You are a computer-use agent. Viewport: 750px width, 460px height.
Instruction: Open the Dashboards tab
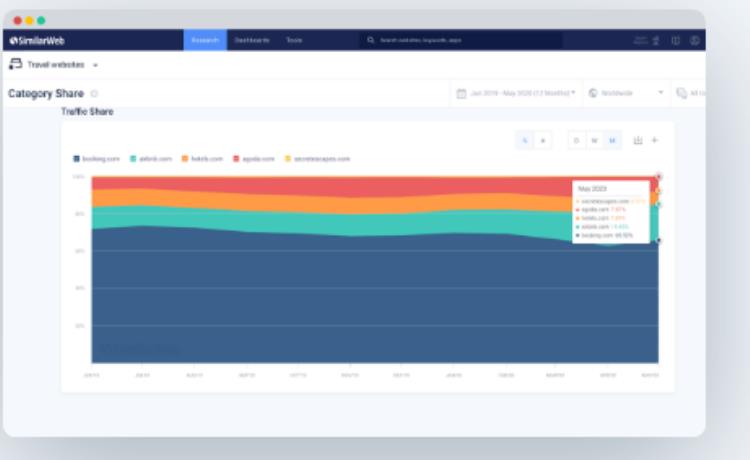pos(252,40)
